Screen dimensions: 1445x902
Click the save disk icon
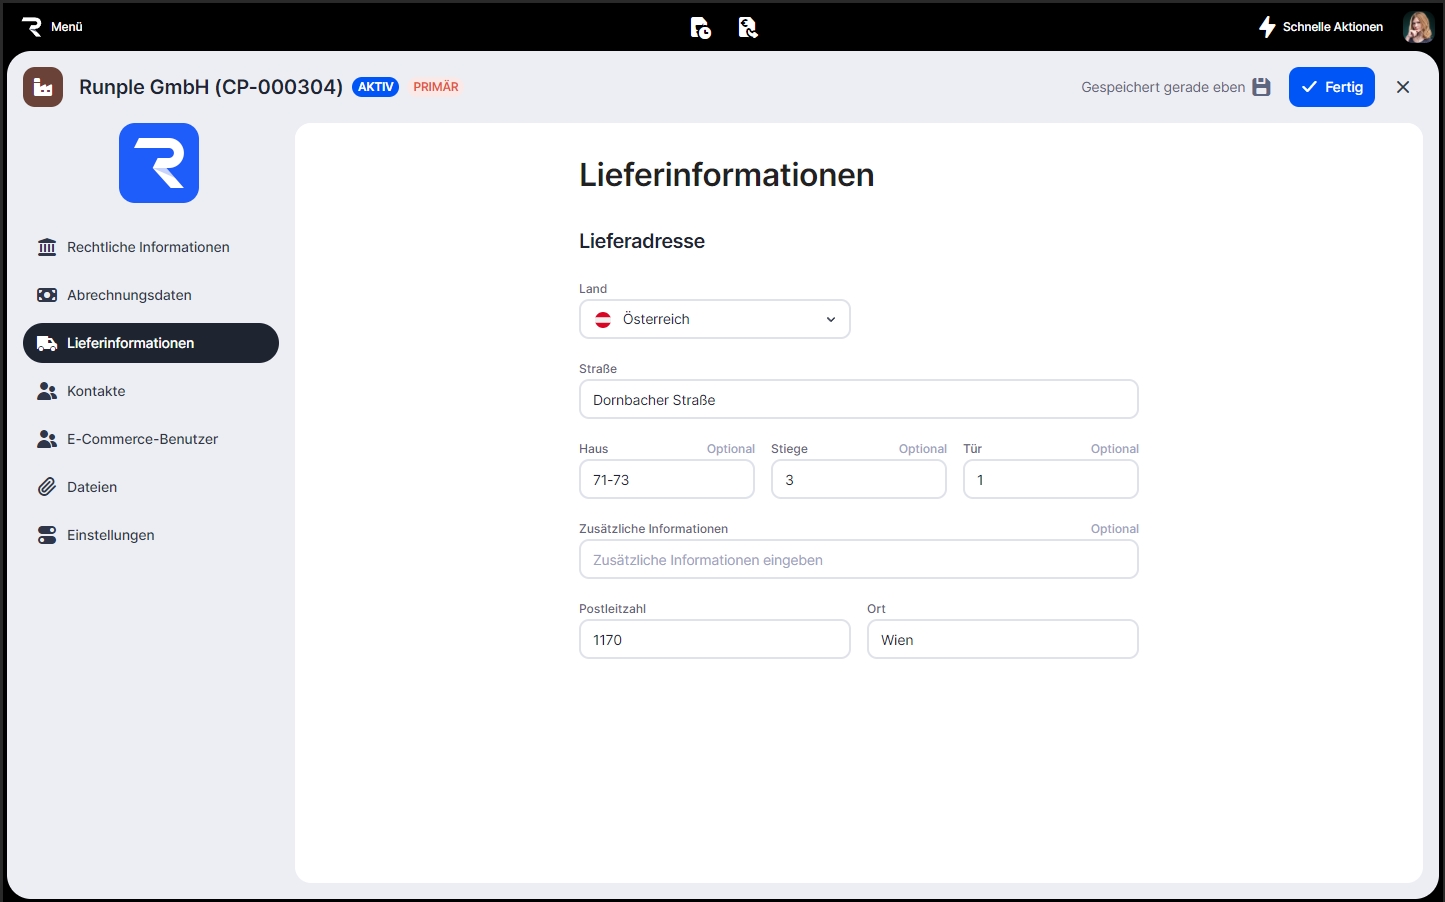[x=1261, y=87]
